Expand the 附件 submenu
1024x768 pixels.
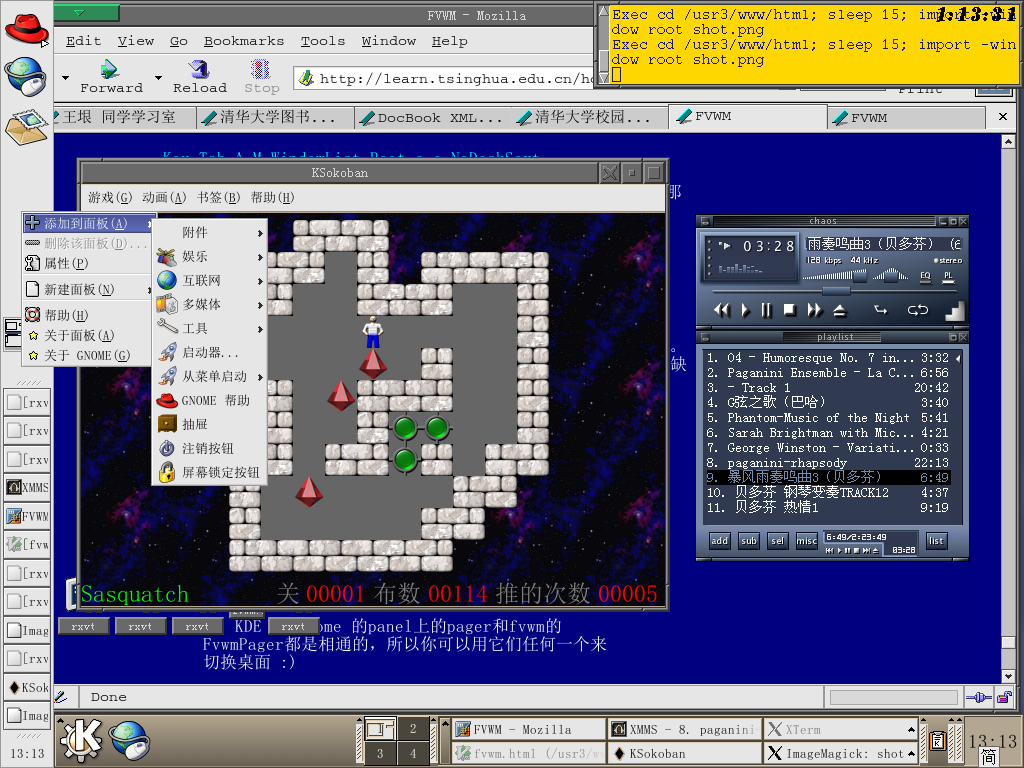[210, 232]
